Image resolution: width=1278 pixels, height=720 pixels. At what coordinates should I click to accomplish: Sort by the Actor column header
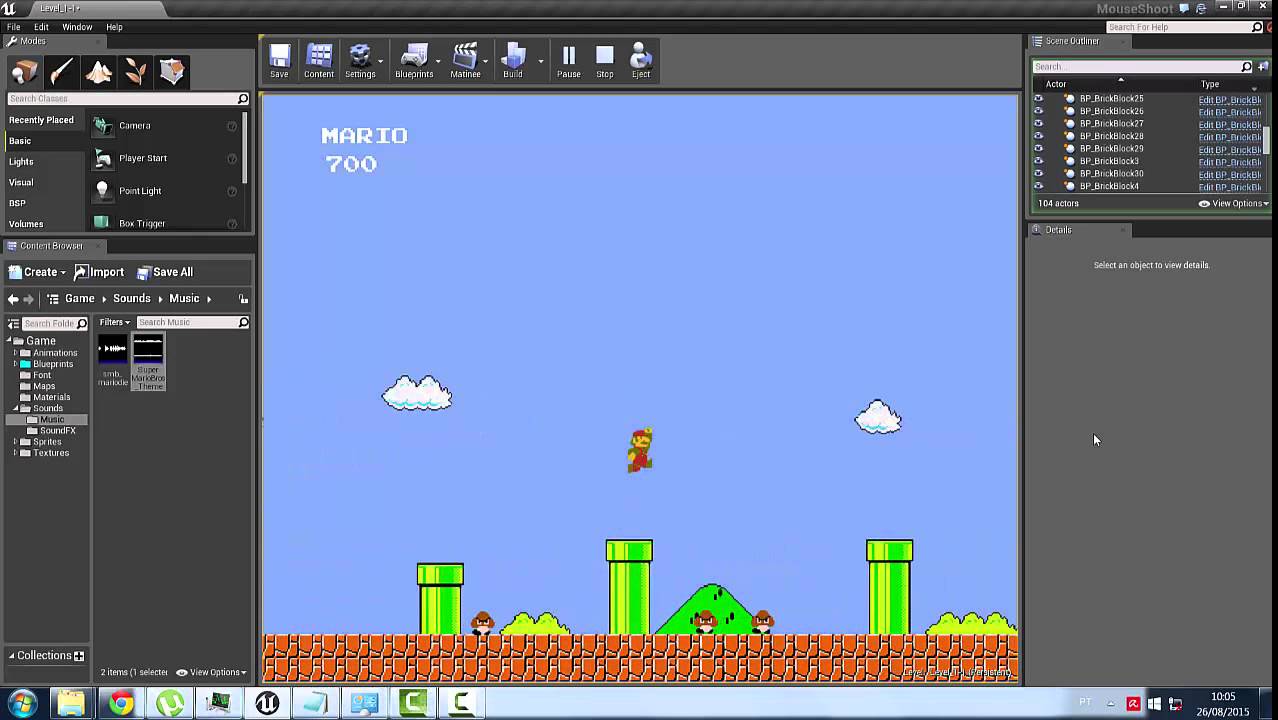click(x=1056, y=85)
